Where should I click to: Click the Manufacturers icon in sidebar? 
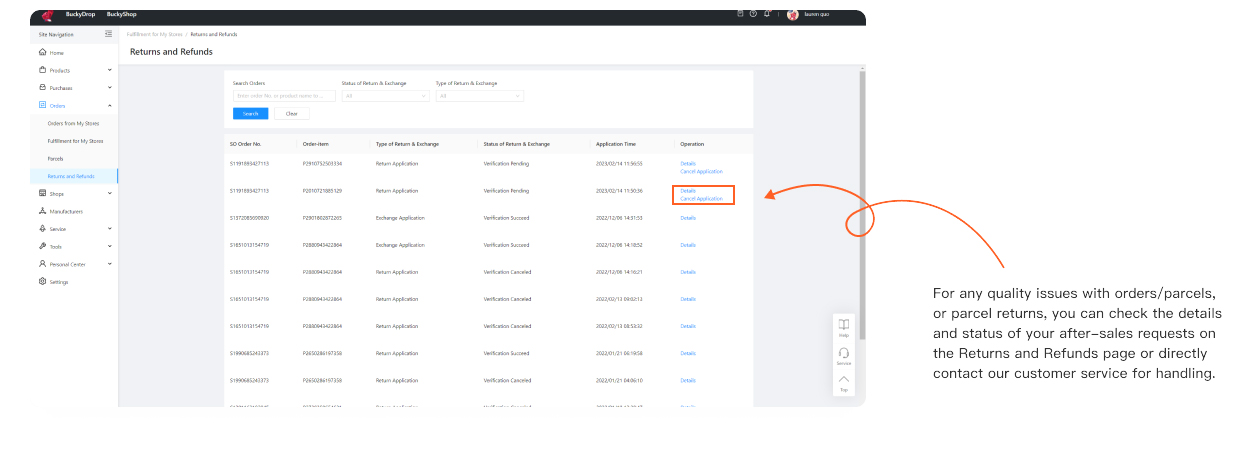tap(42, 211)
